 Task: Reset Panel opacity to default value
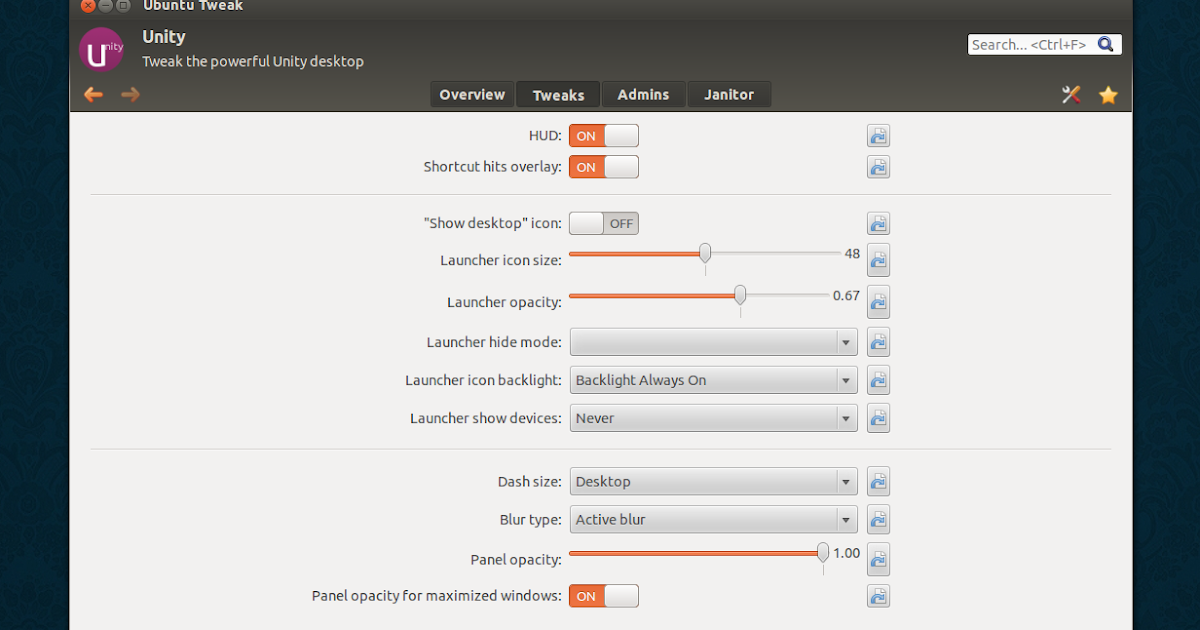(878, 560)
